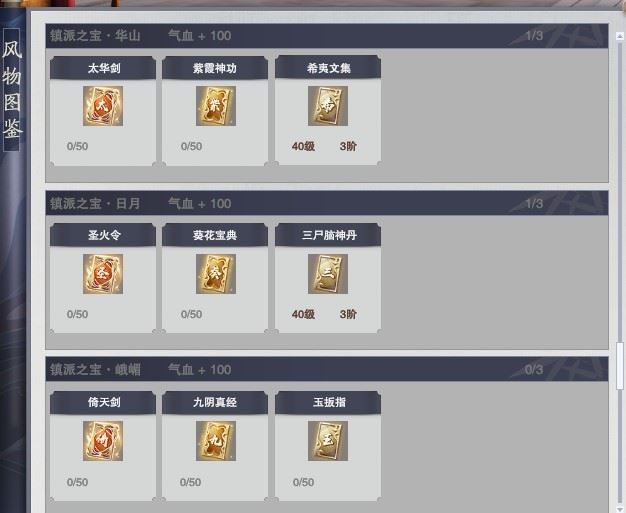The height and width of the screenshot is (513, 626).
Task: Select the 九阴真经 card icon
Action: coord(216,441)
